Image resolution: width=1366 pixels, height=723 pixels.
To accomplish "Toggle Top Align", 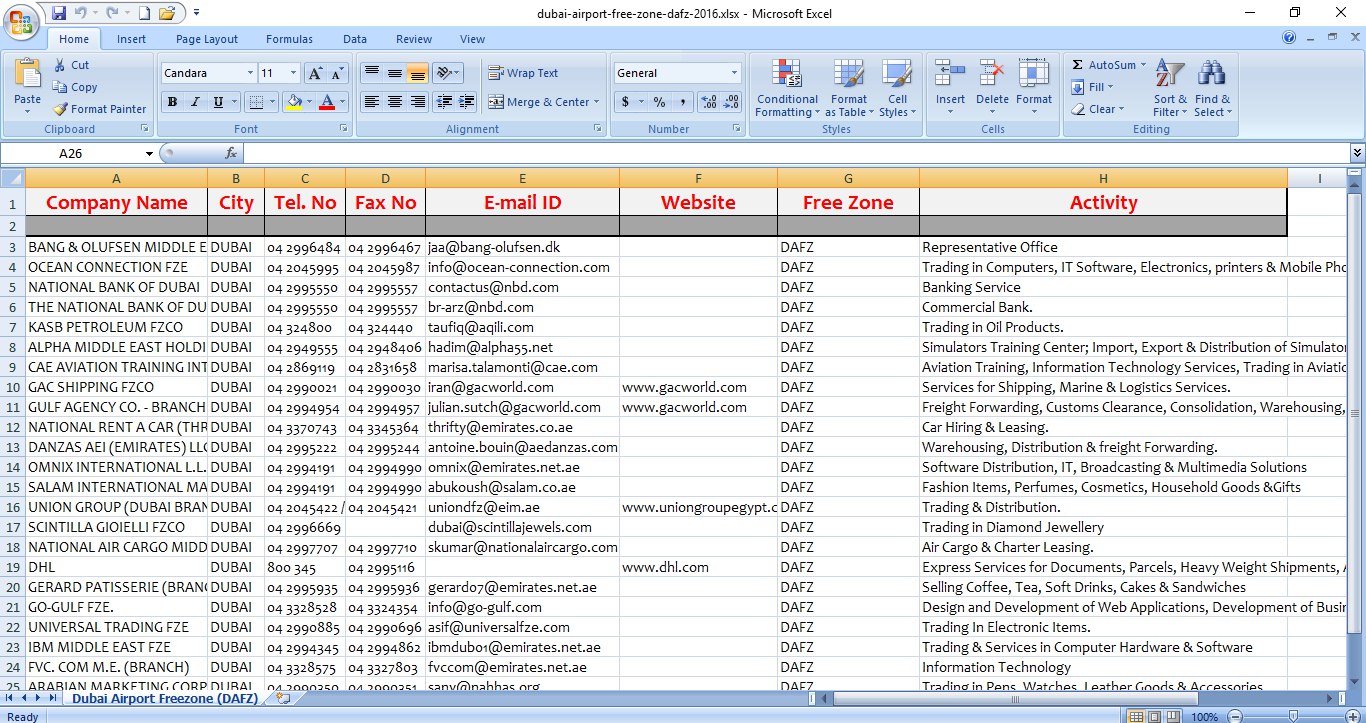I will point(371,73).
